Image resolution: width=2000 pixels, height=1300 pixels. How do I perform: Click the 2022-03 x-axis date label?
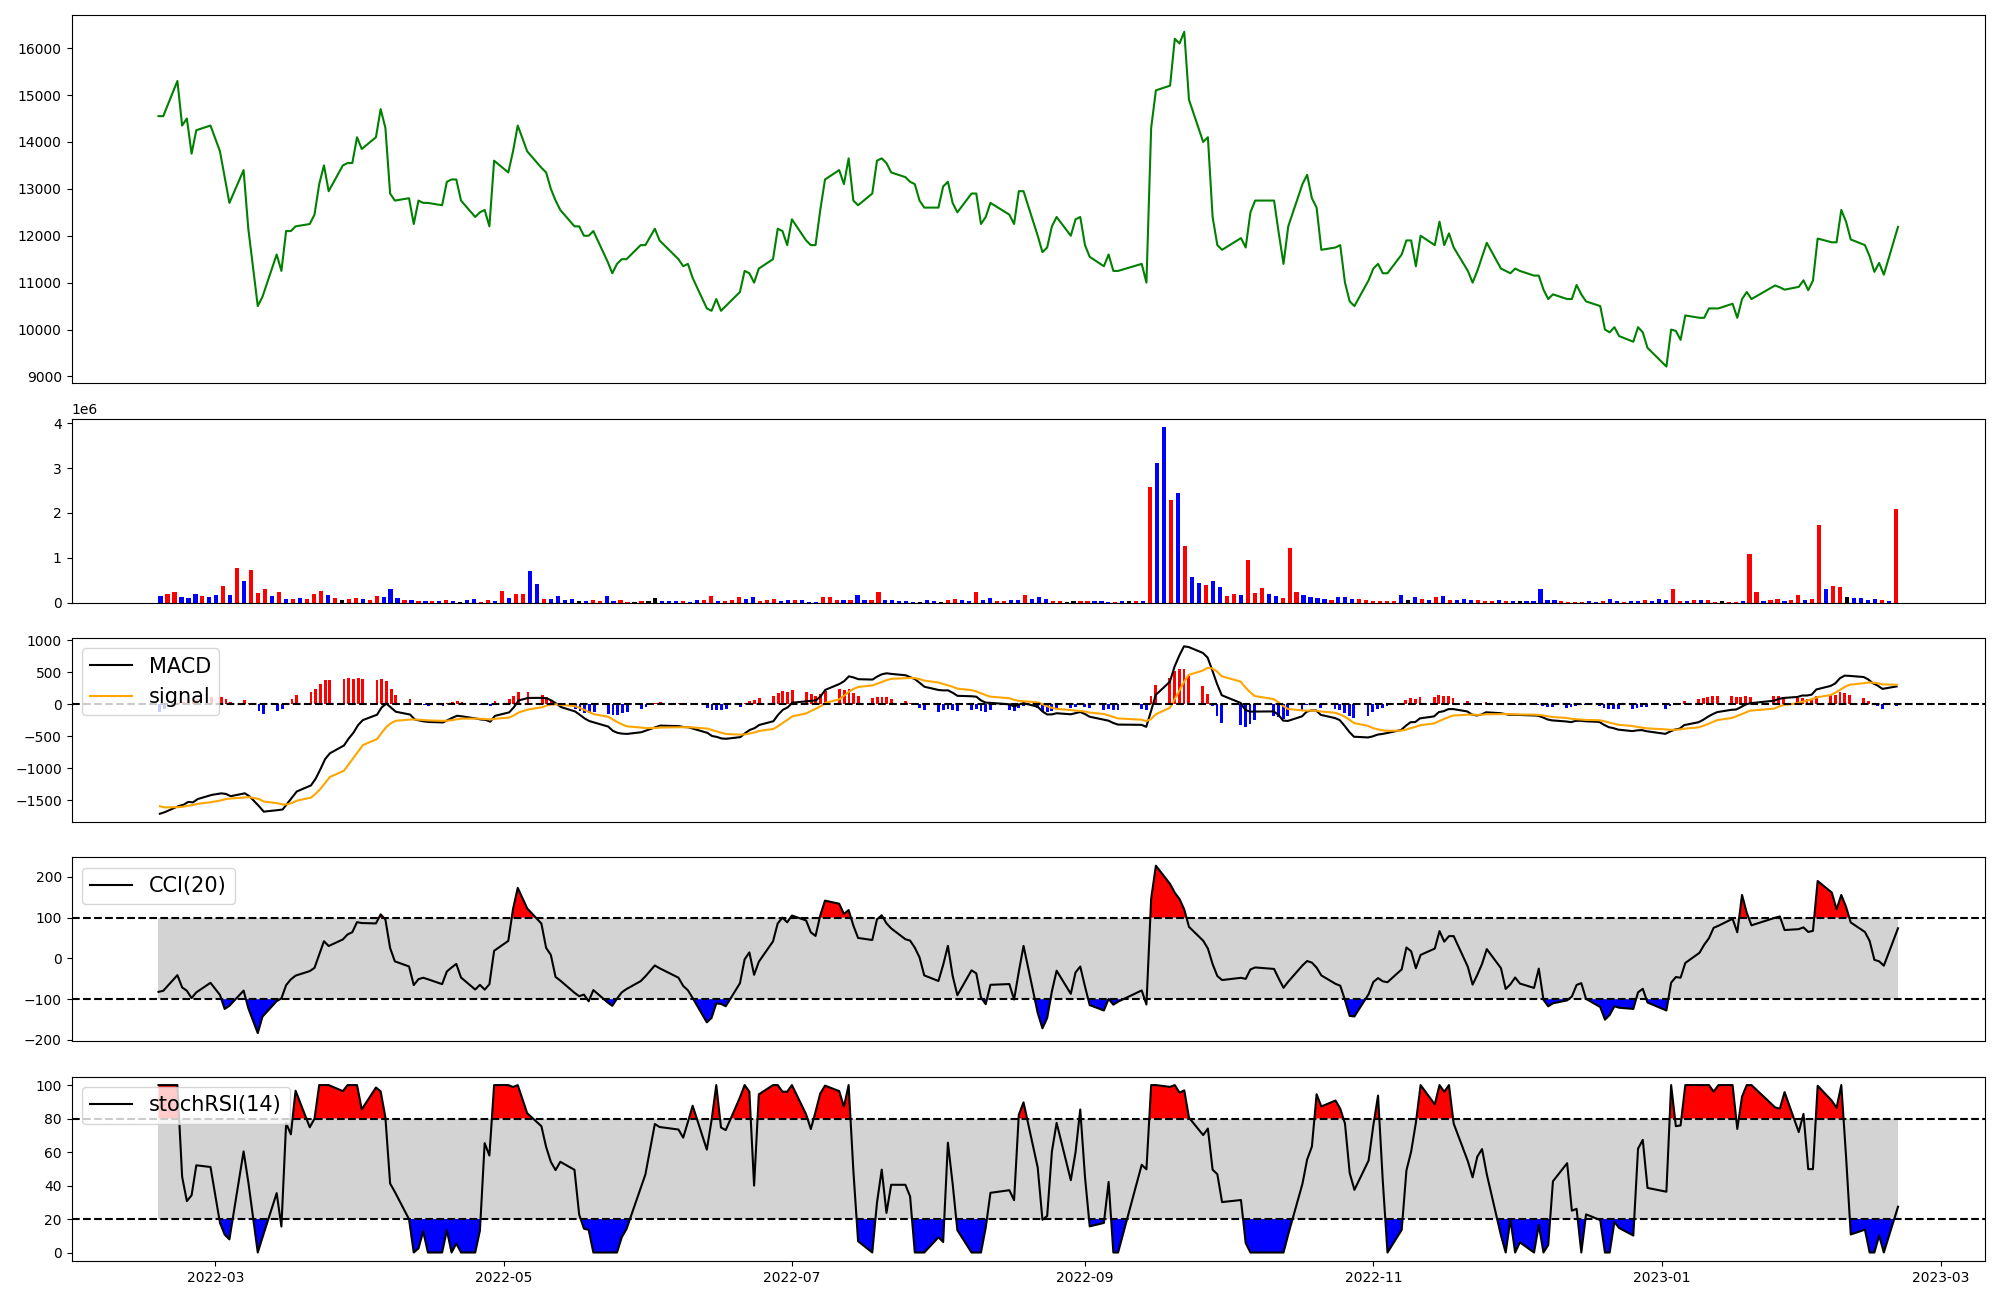215,1277
